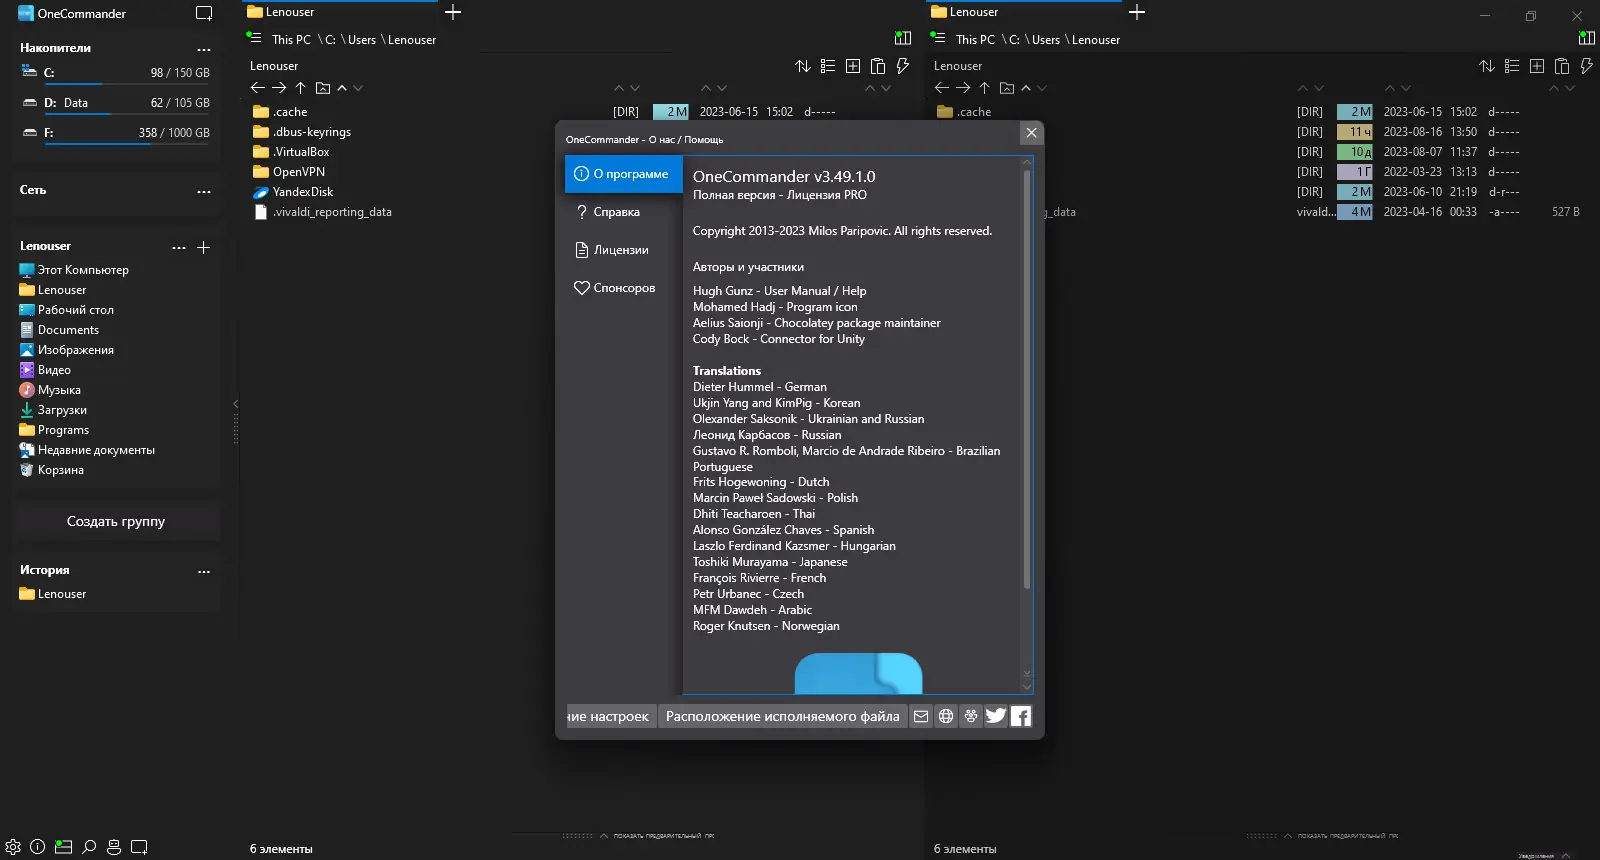This screenshot has width=1600, height=860.
Task: Click the info icon in bottom toolbar
Action: point(38,847)
